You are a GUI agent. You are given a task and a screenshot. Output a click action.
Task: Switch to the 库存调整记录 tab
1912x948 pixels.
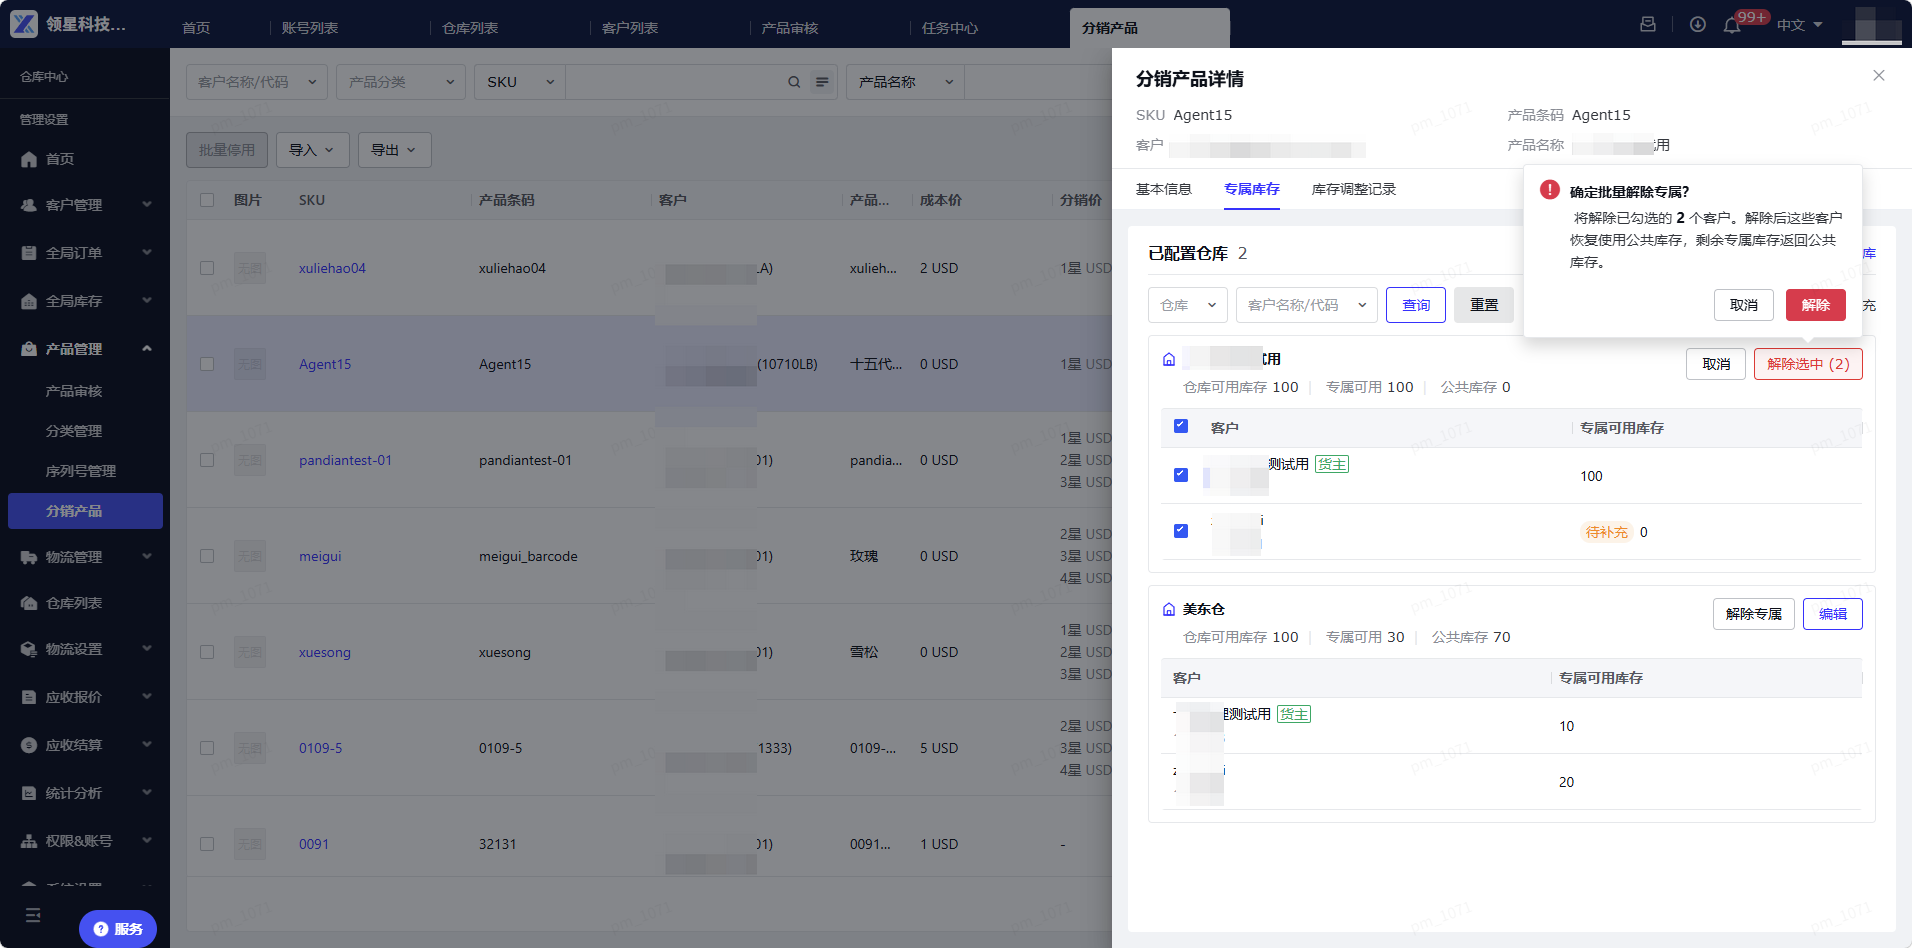click(x=1354, y=189)
